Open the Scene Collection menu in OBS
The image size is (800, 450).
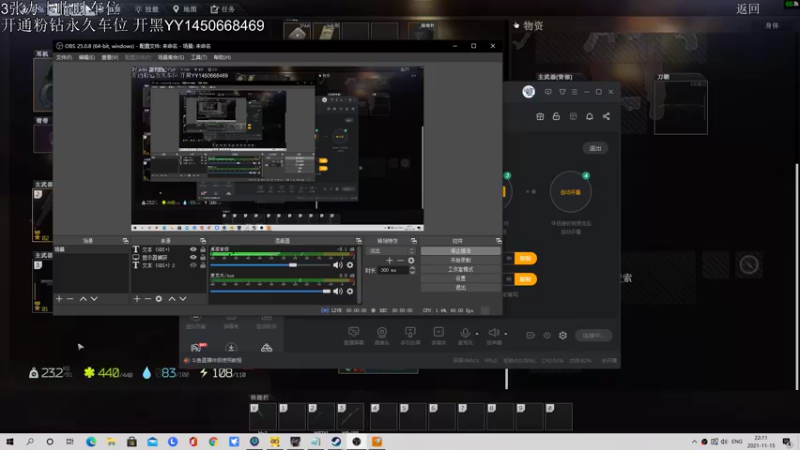[x=171, y=58]
